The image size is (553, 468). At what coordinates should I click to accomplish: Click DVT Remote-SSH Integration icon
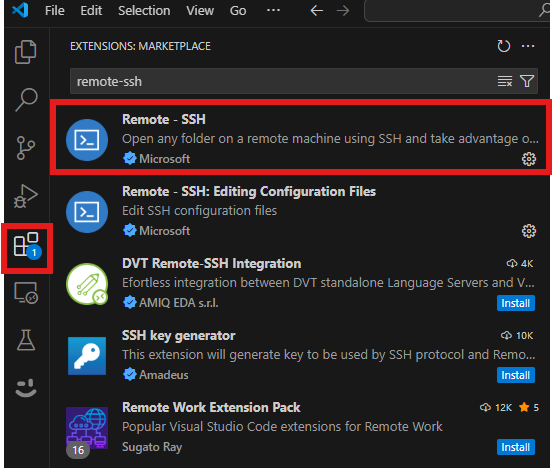87,284
